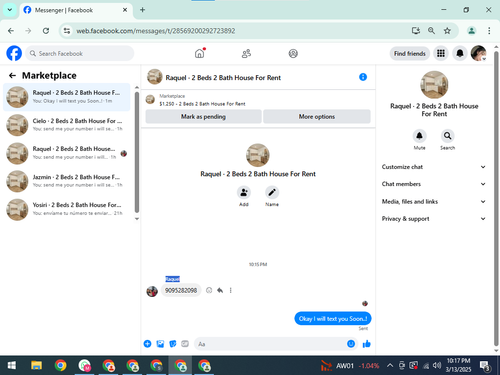Open the emoji picker in message box

(x=351, y=344)
